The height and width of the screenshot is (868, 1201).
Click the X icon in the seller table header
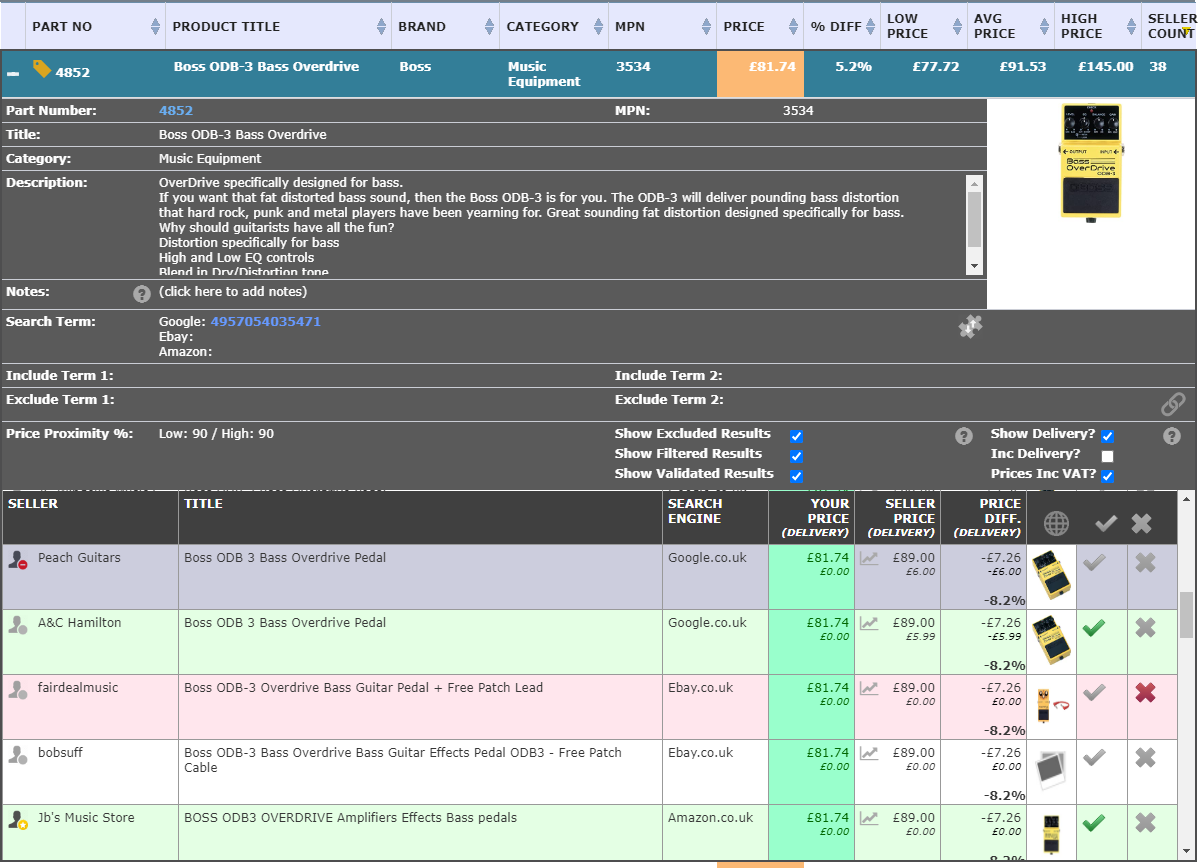pyautogui.click(x=1142, y=523)
